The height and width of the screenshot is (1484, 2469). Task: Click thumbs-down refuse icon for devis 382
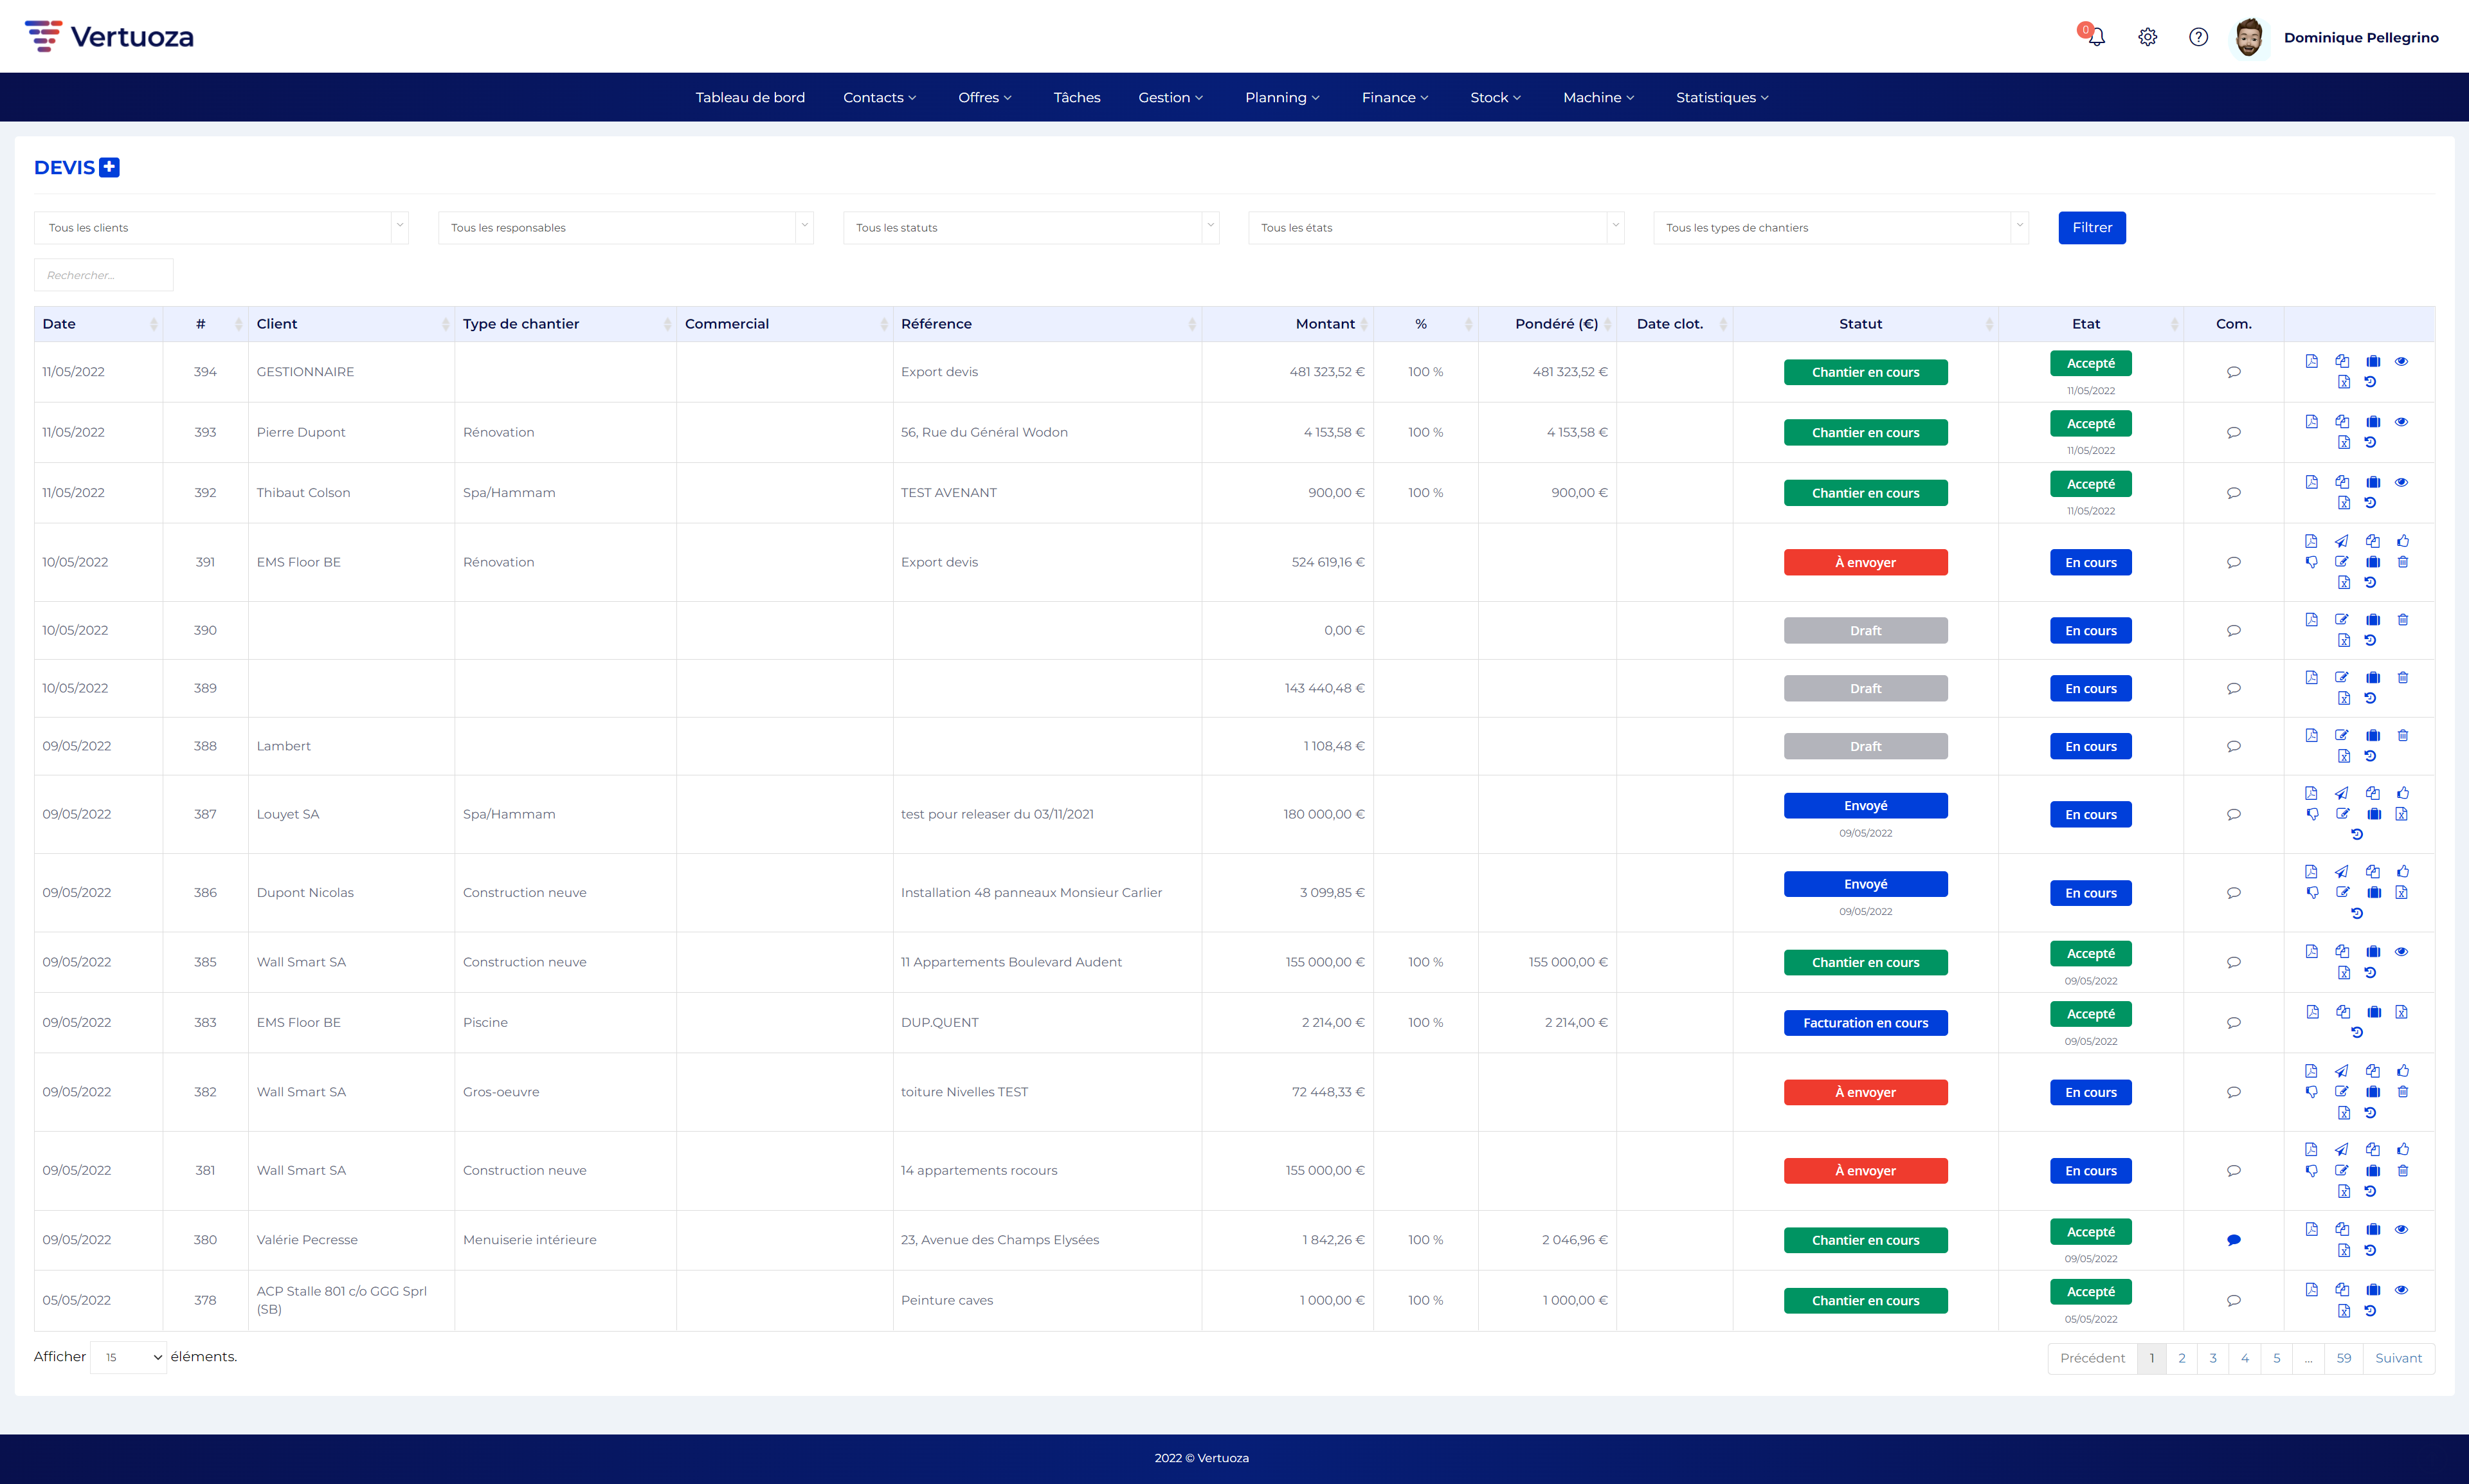coord(2311,1092)
